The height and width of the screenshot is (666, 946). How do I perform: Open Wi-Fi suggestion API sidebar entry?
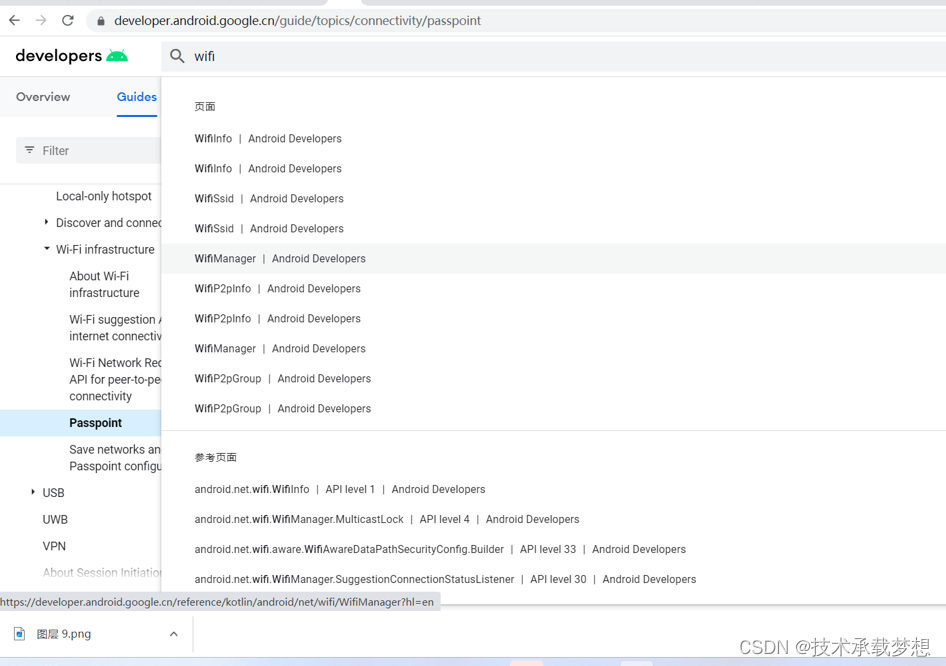[115, 328]
